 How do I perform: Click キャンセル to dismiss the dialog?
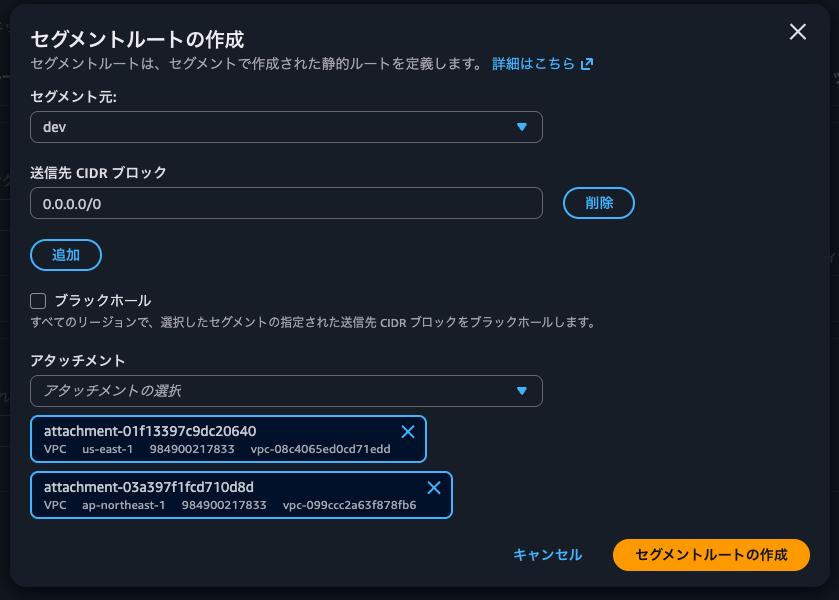tap(547, 554)
